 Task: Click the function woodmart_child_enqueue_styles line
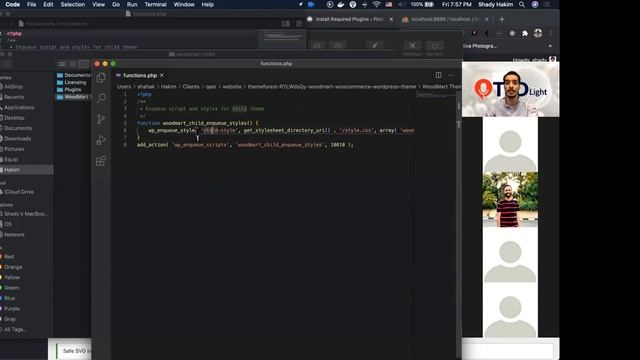198,123
